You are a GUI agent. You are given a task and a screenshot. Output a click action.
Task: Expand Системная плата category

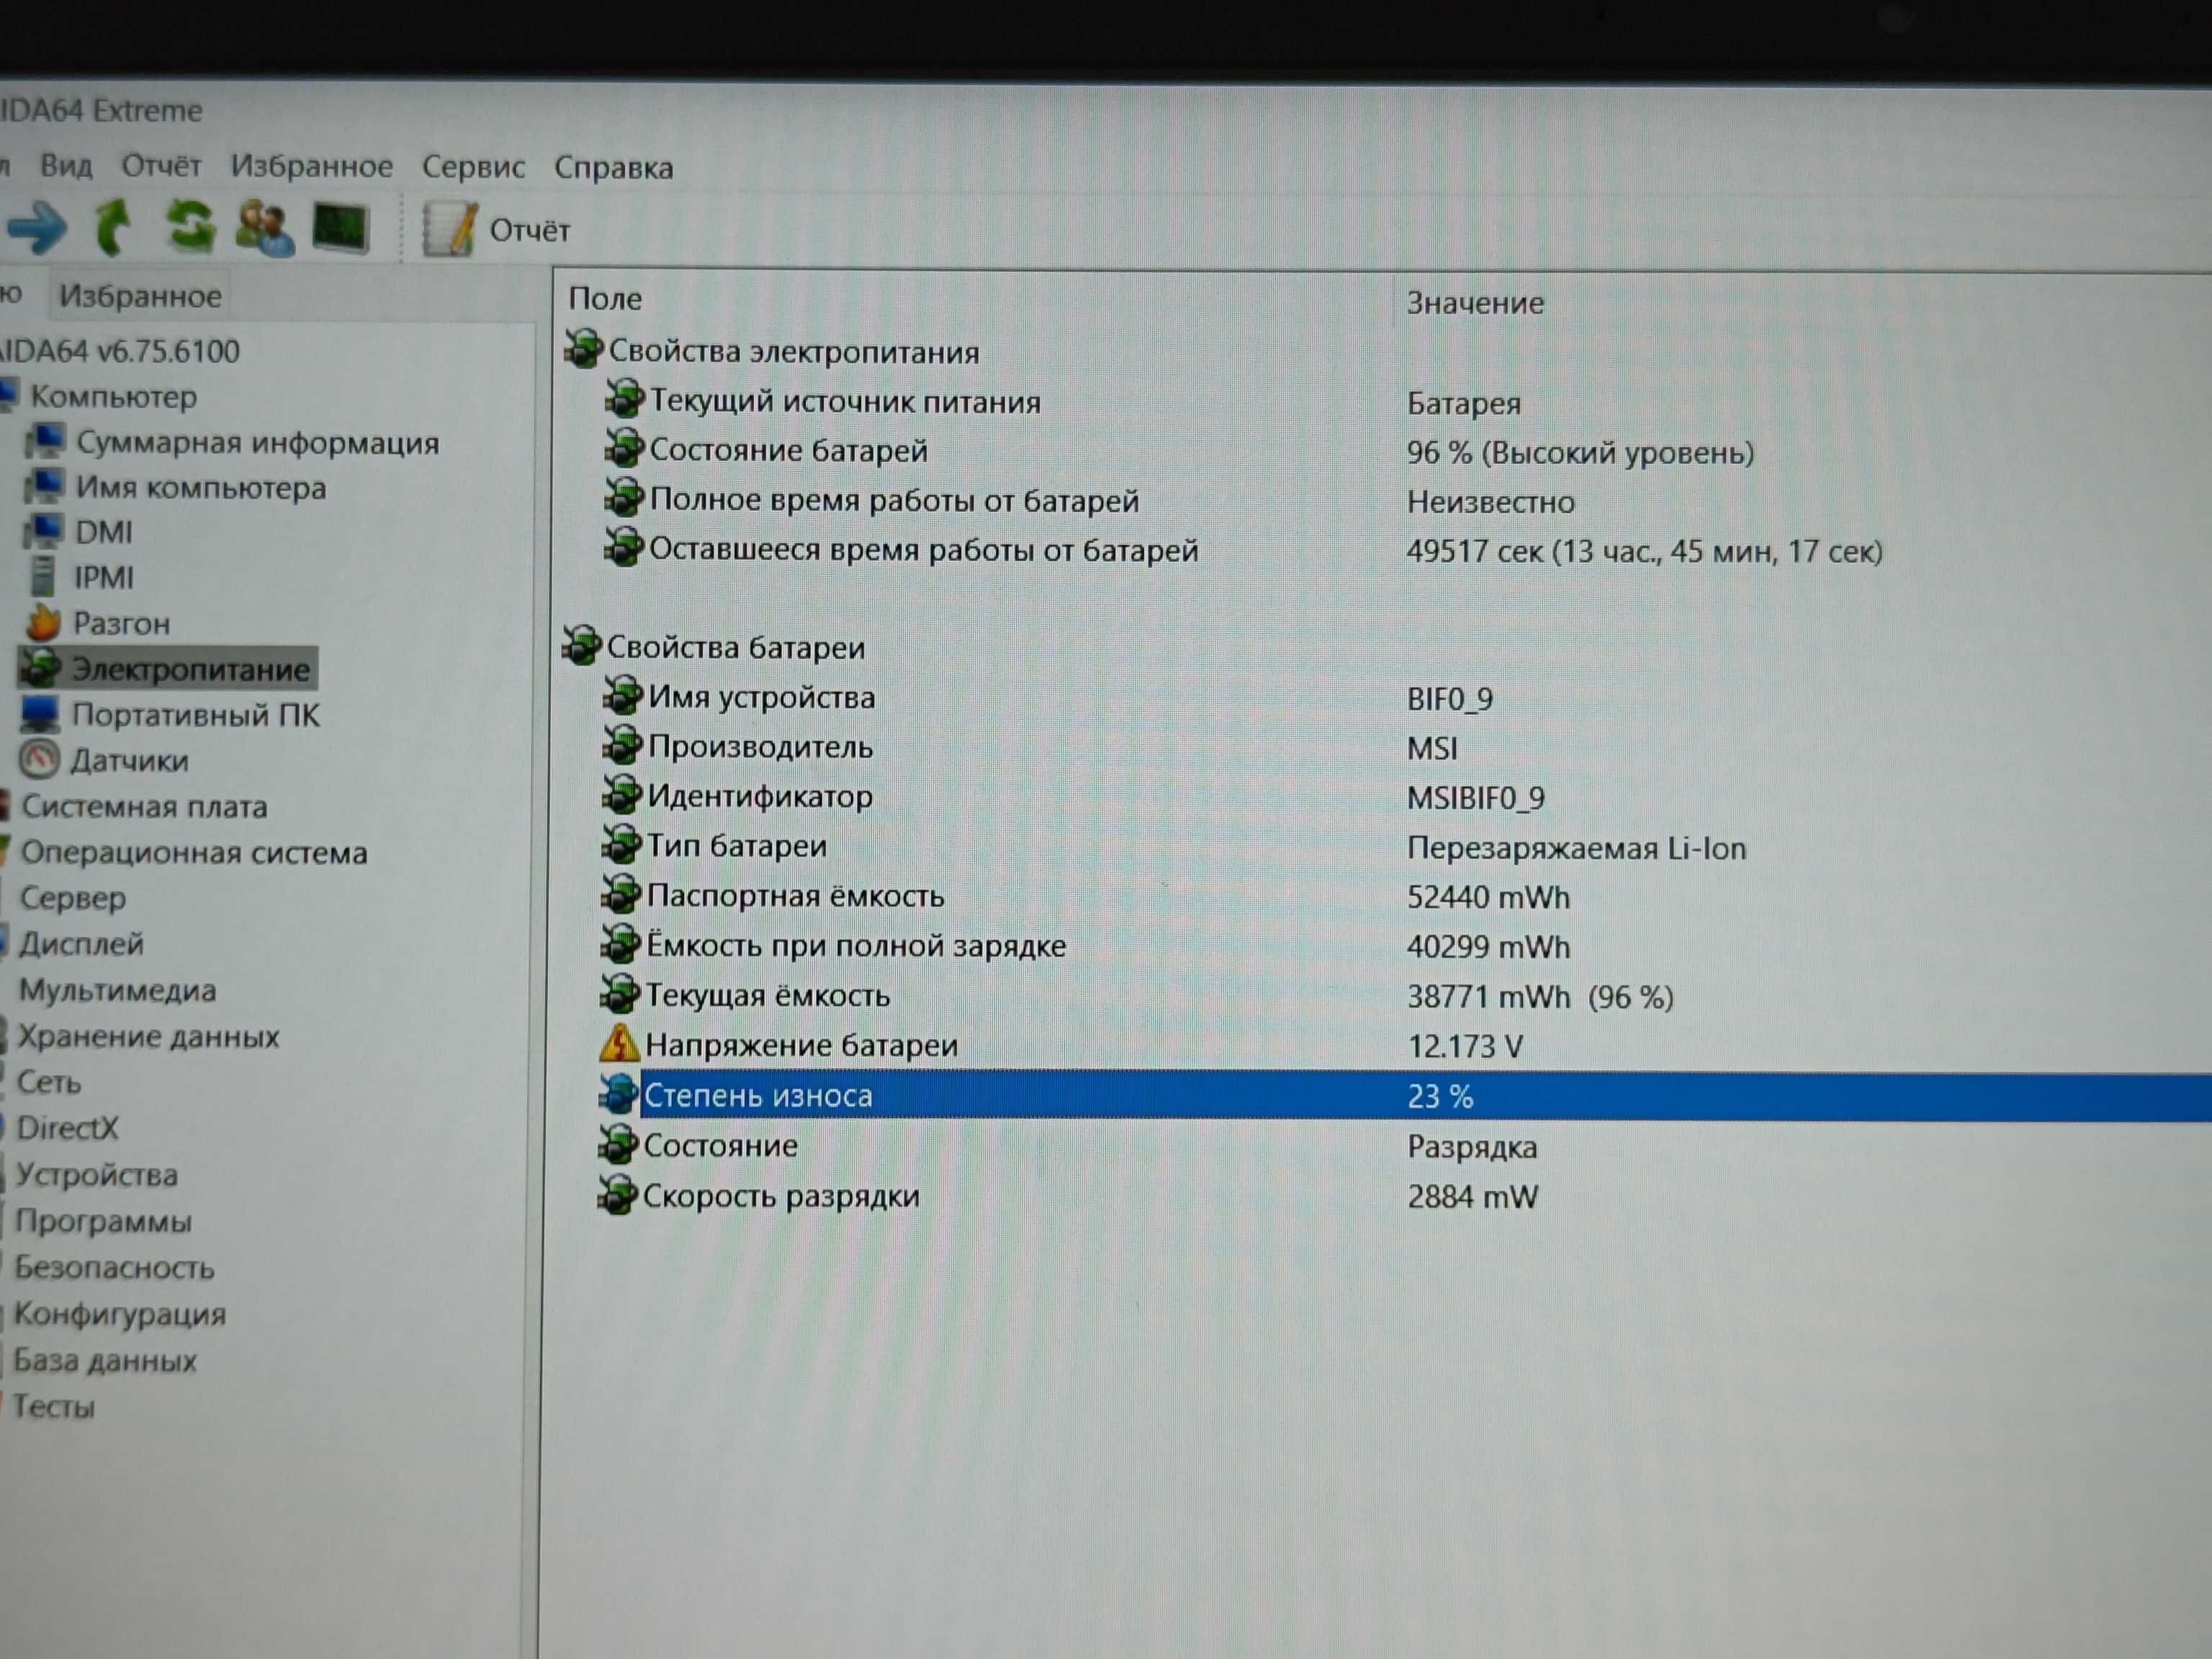[144, 807]
